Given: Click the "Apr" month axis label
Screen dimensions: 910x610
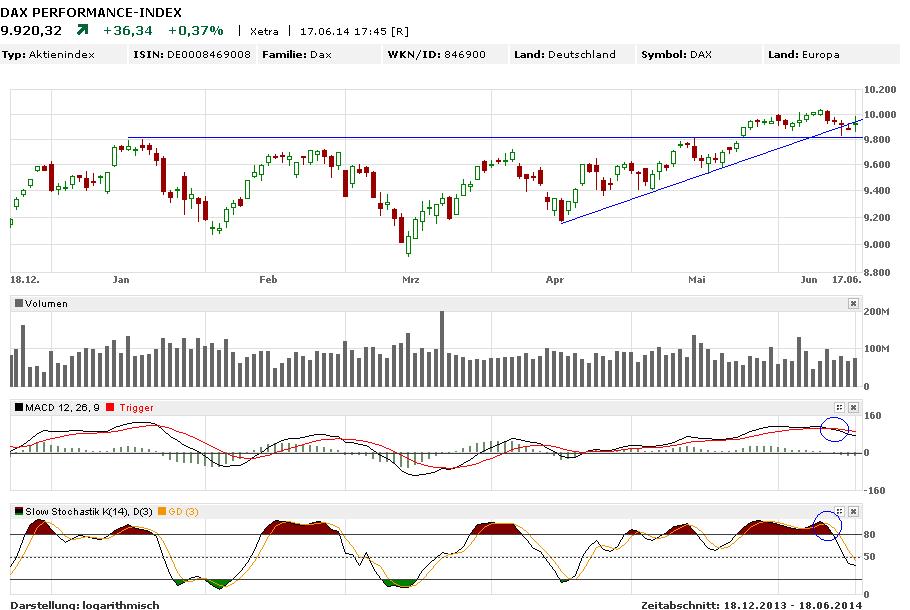Looking at the screenshot, I should click(x=555, y=279).
